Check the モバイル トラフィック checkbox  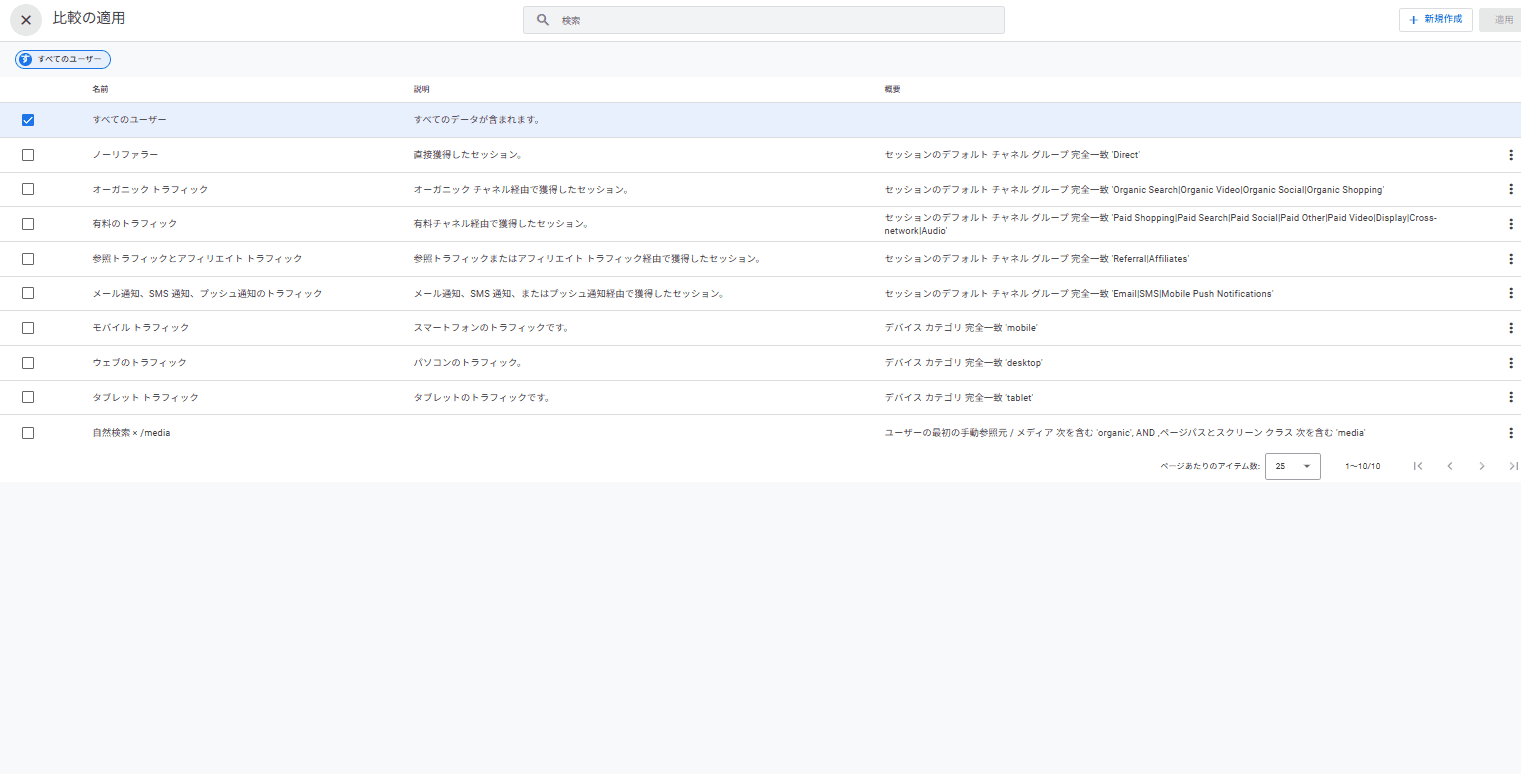(x=28, y=328)
